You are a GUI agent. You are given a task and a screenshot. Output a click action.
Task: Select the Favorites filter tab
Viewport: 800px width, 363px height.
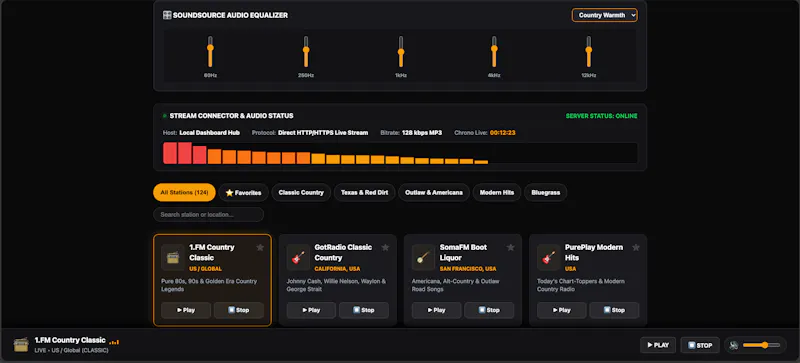243,192
